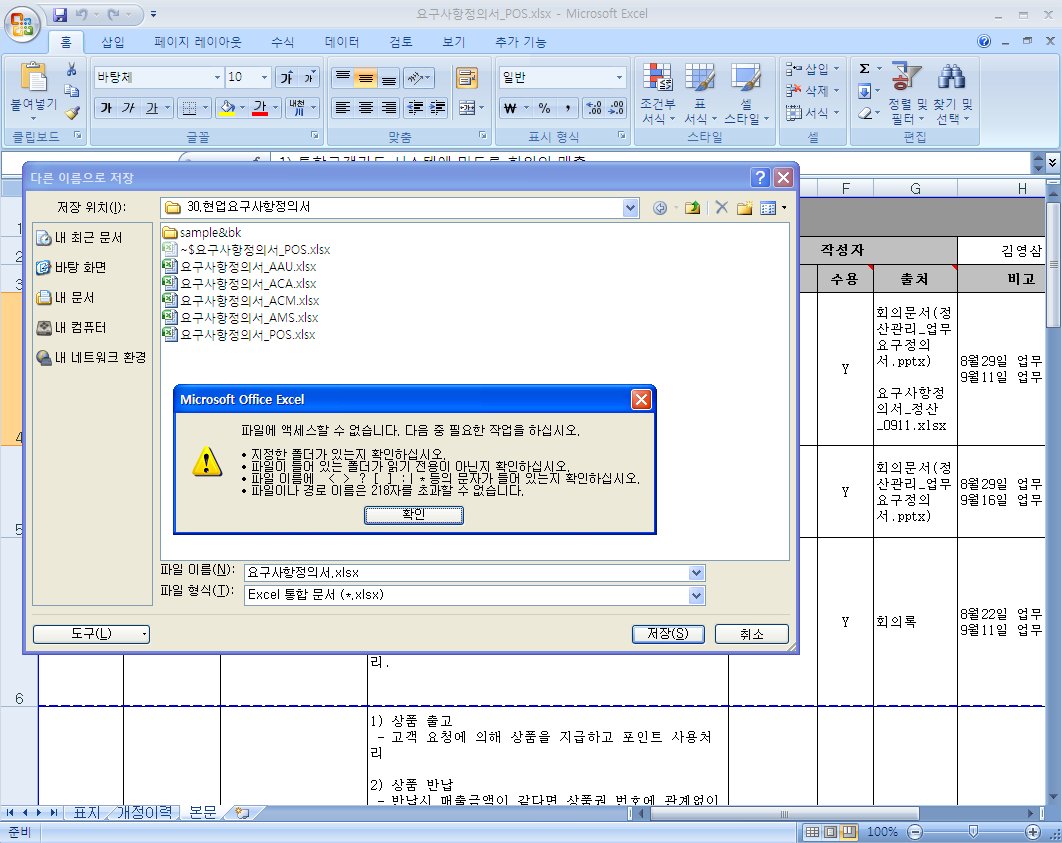Click the new folder icon in save dialog
Screen dimensions: 1062x843
[x=744, y=208]
